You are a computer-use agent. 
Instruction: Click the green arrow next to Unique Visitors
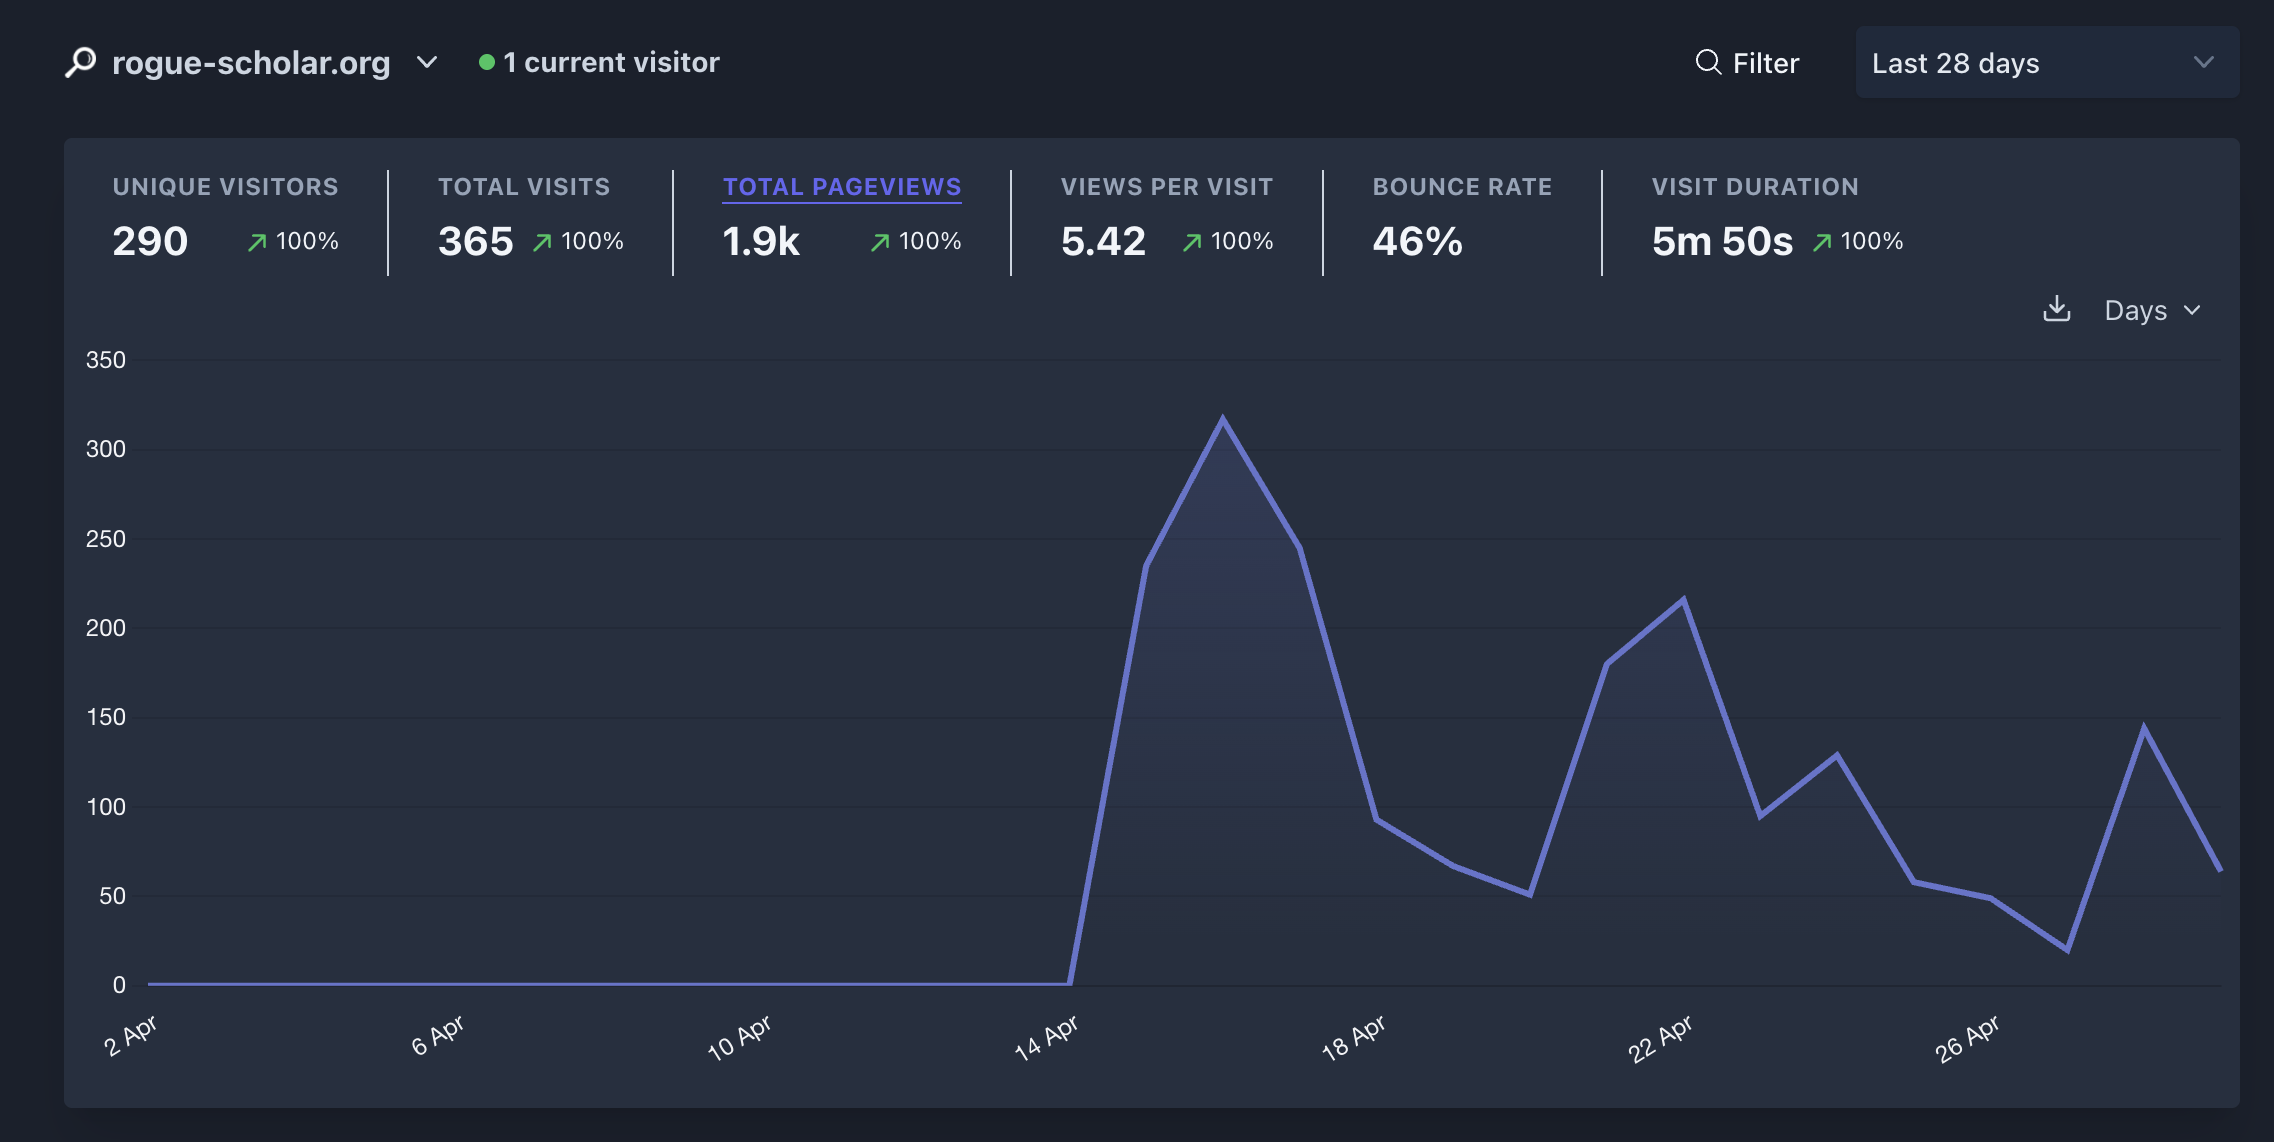257,242
